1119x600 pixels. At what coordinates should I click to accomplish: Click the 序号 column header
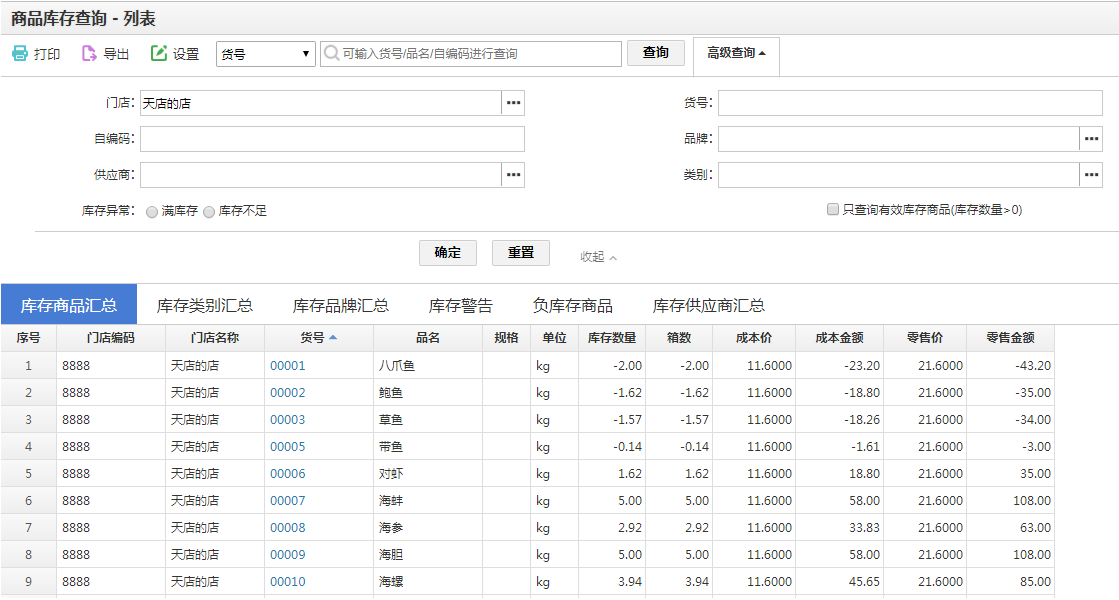[x=29, y=337]
